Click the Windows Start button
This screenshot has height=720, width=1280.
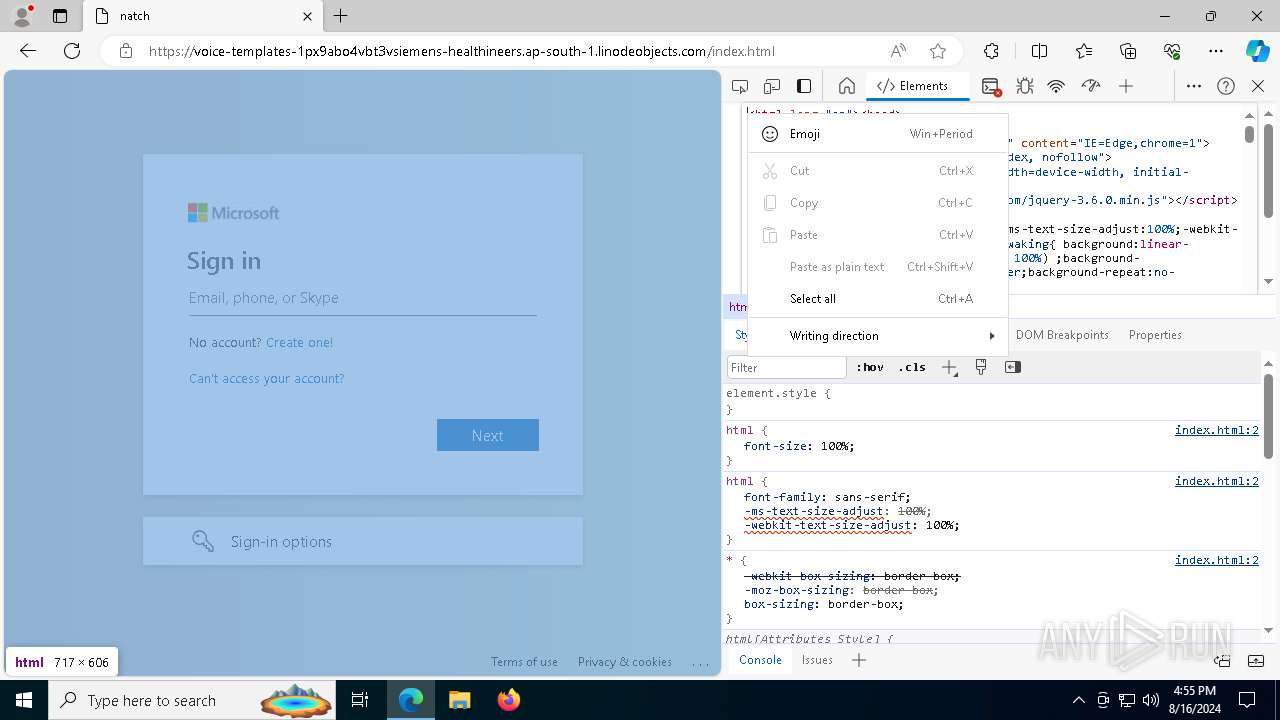pyautogui.click(x=24, y=700)
